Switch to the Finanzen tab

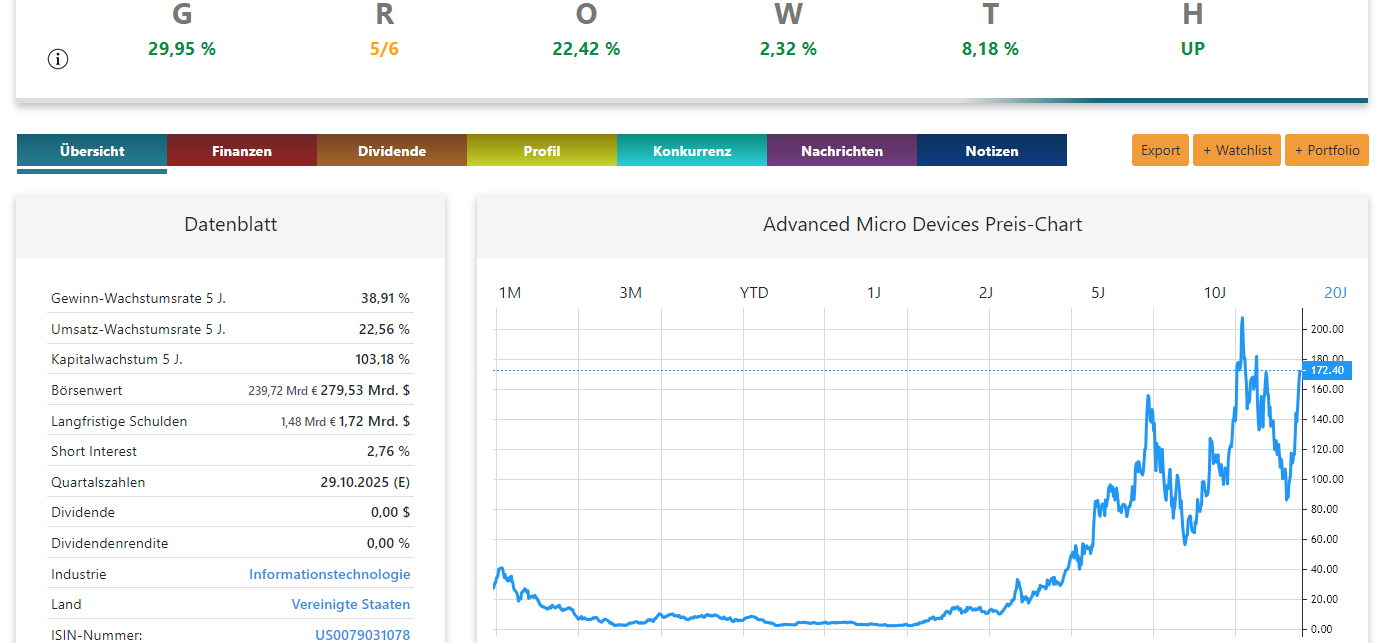click(x=242, y=151)
